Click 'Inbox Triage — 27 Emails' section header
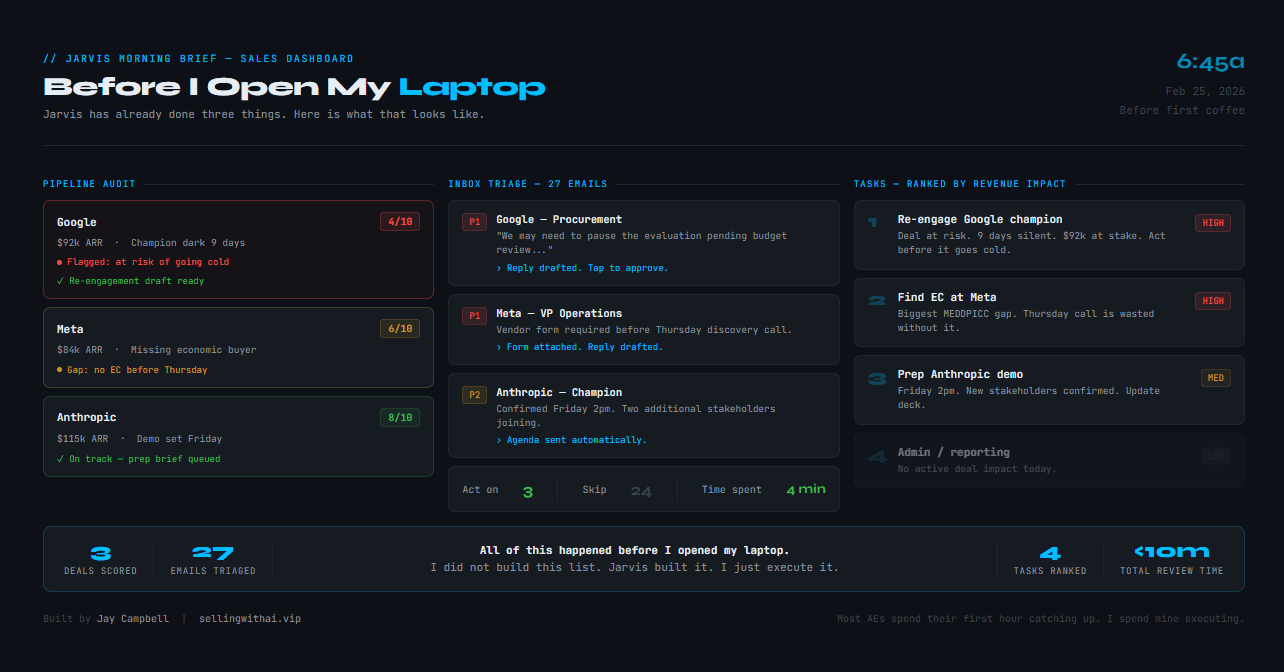The width and height of the screenshot is (1284, 672). pos(528,184)
